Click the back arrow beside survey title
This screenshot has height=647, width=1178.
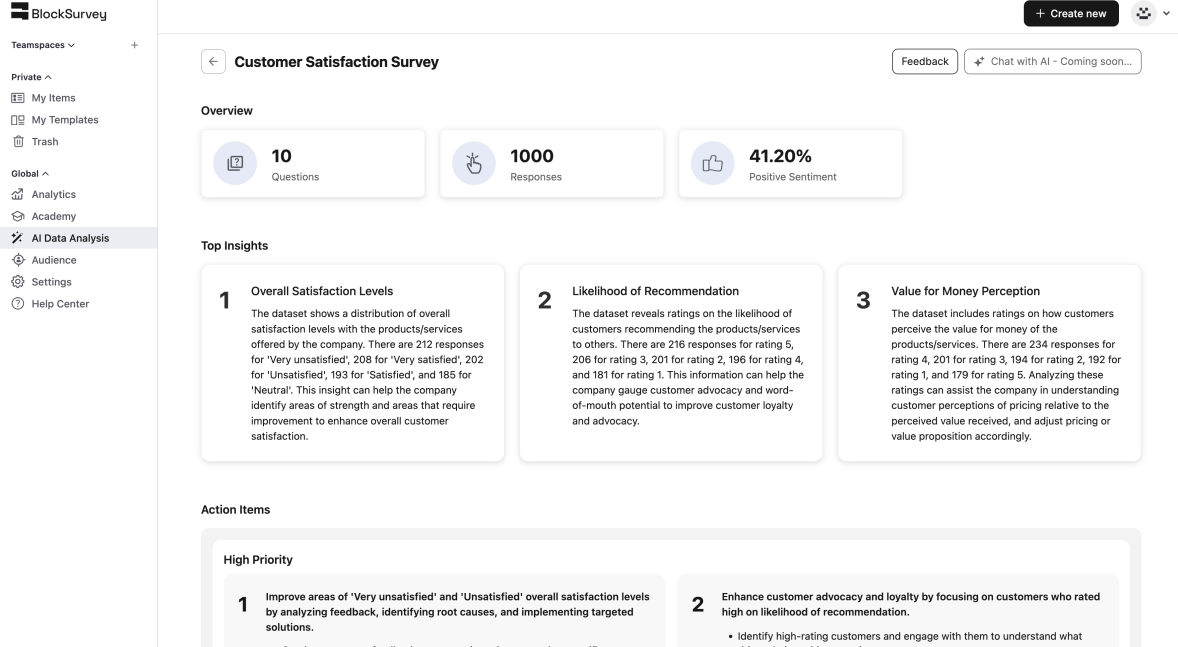tap(213, 62)
